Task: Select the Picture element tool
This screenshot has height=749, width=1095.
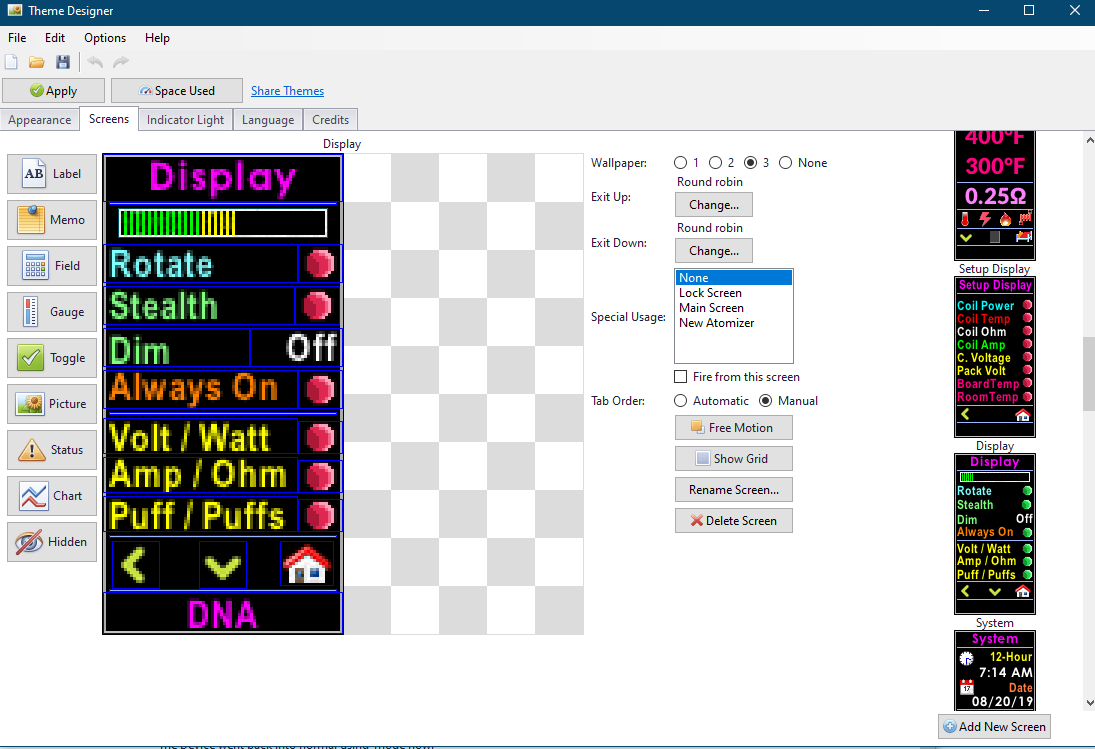Action: 52,404
